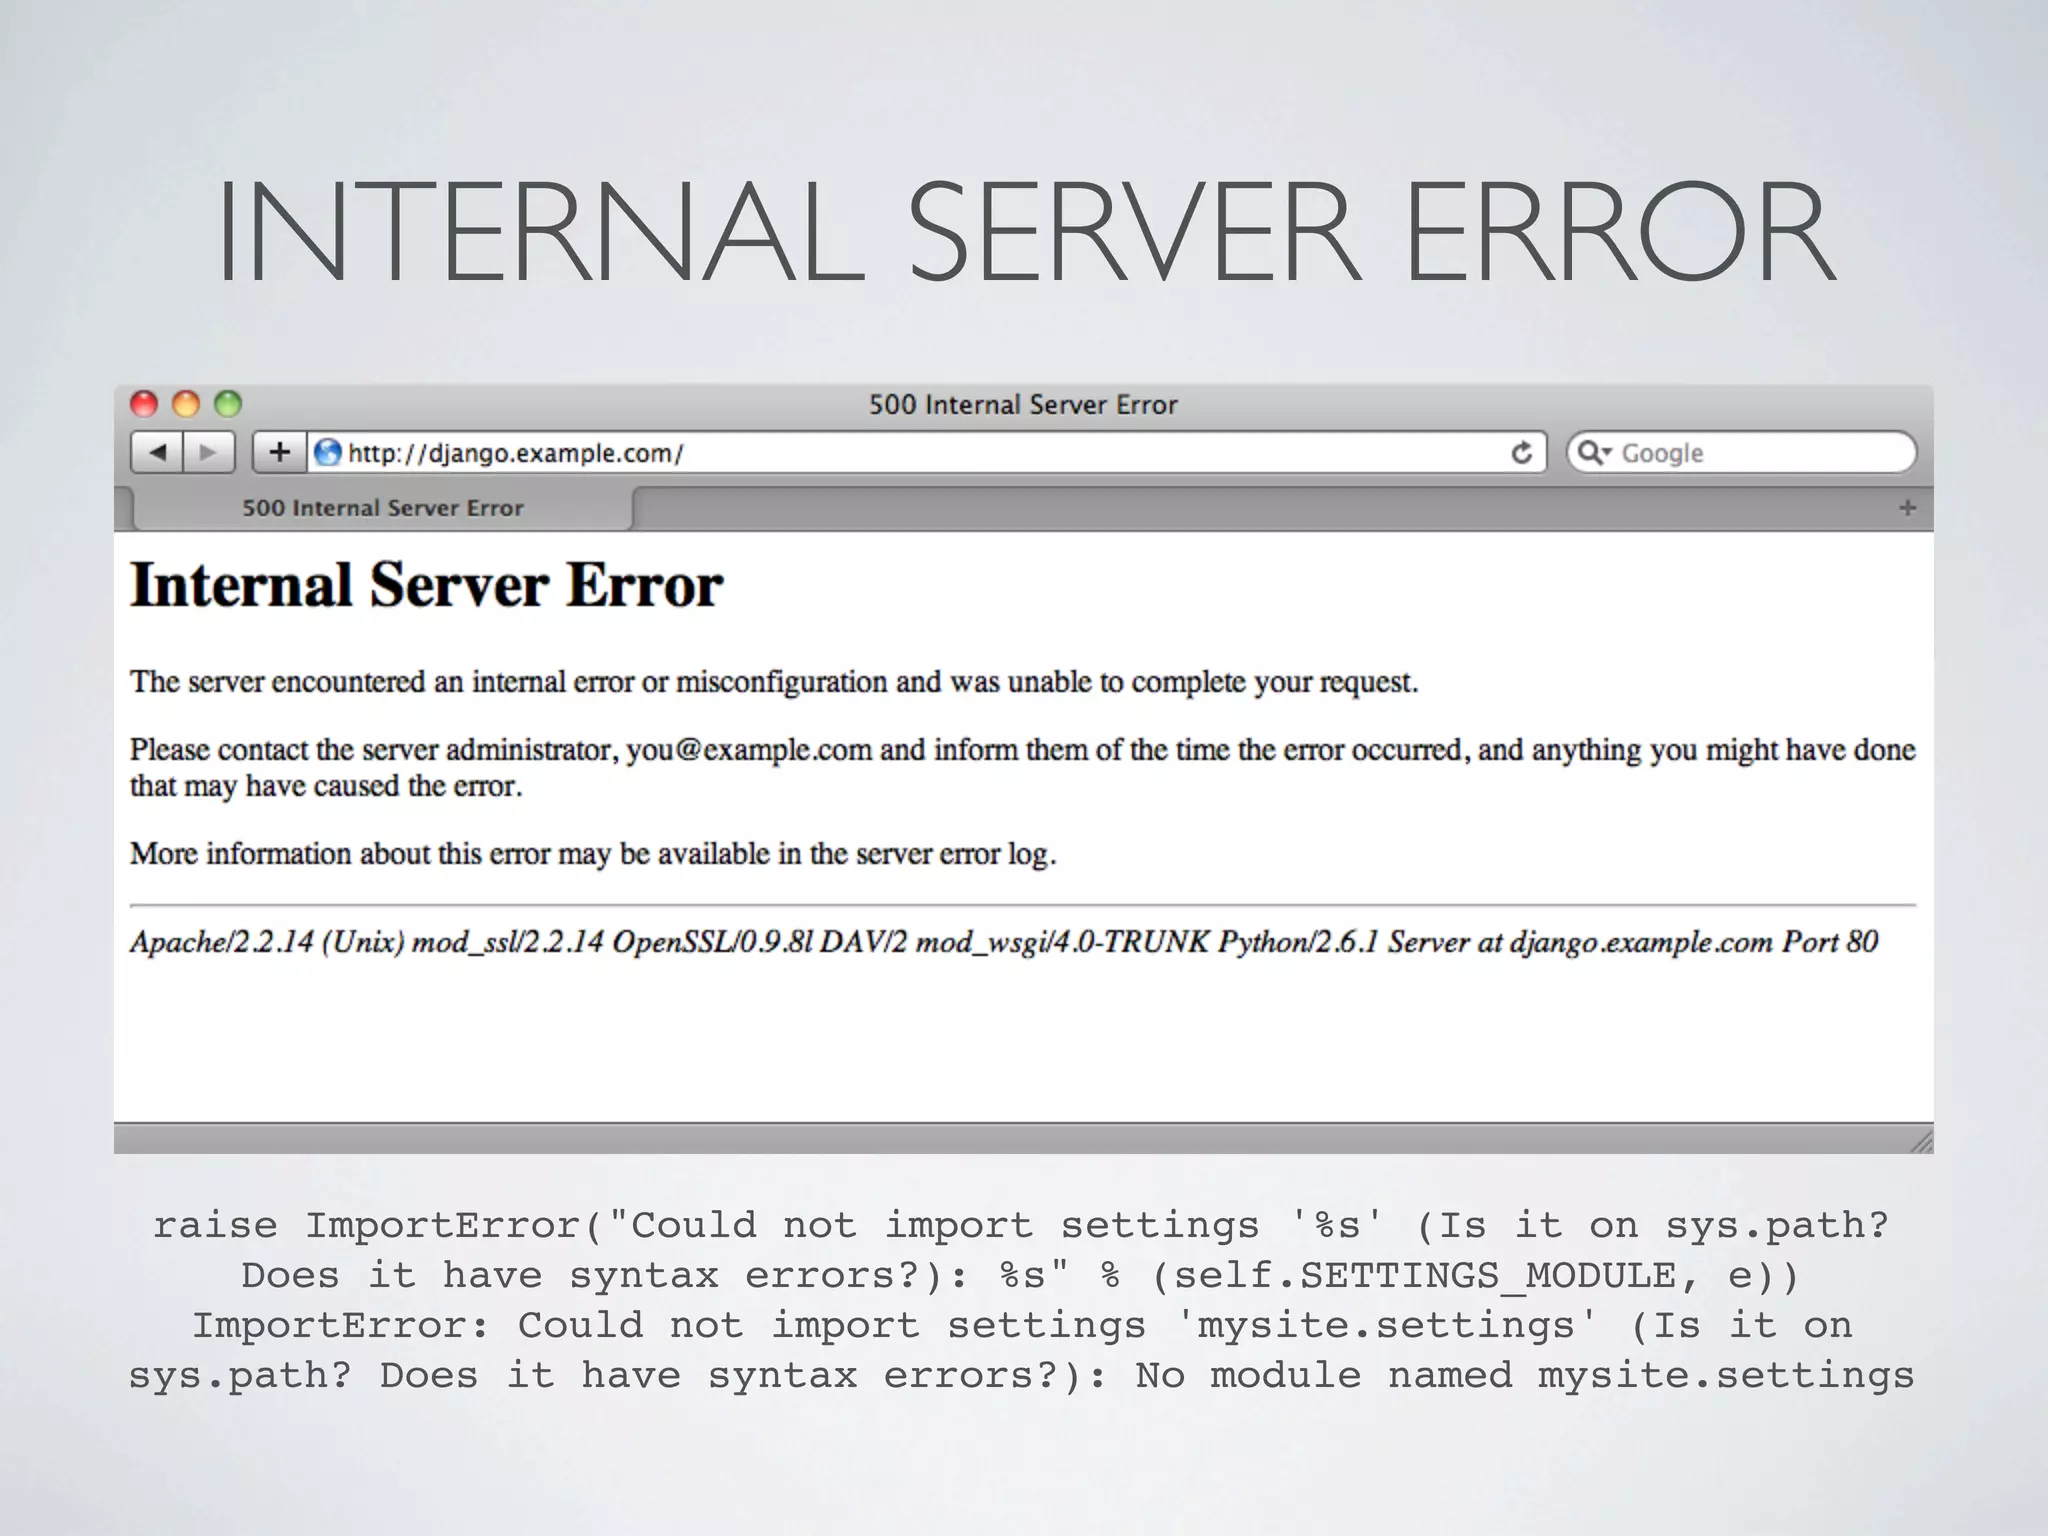The height and width of the screenshot is (1536, 2048).
Task: Click the window title '500 Internal Server Error'
Action: click(1023, 404)
